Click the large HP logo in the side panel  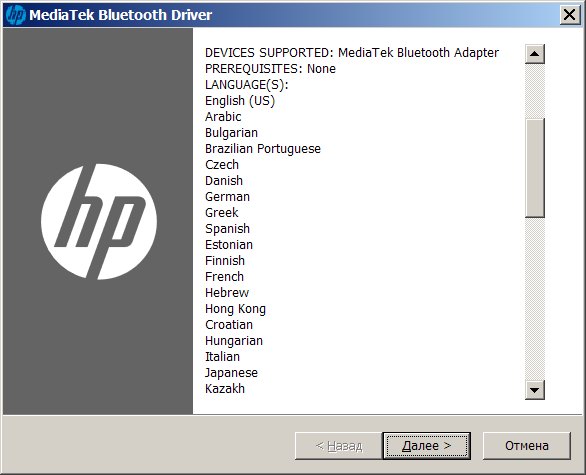[99, 222]
